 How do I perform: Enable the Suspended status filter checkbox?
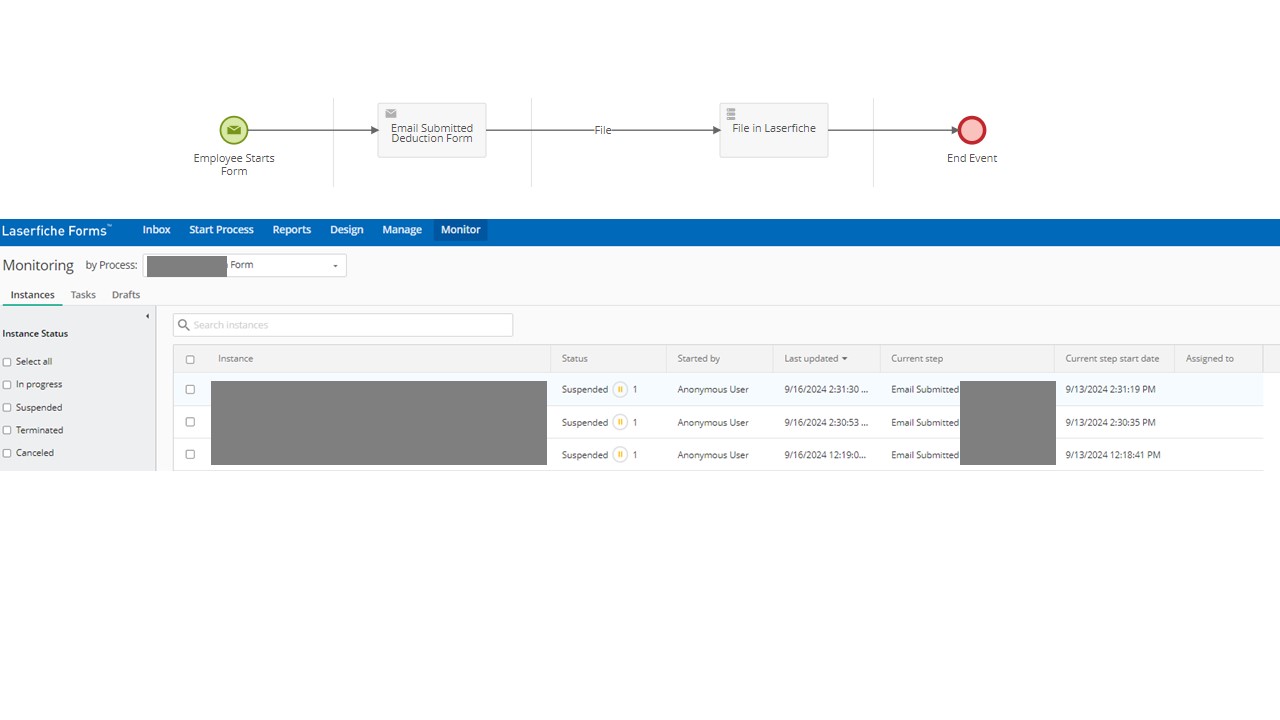pos(7,408)
